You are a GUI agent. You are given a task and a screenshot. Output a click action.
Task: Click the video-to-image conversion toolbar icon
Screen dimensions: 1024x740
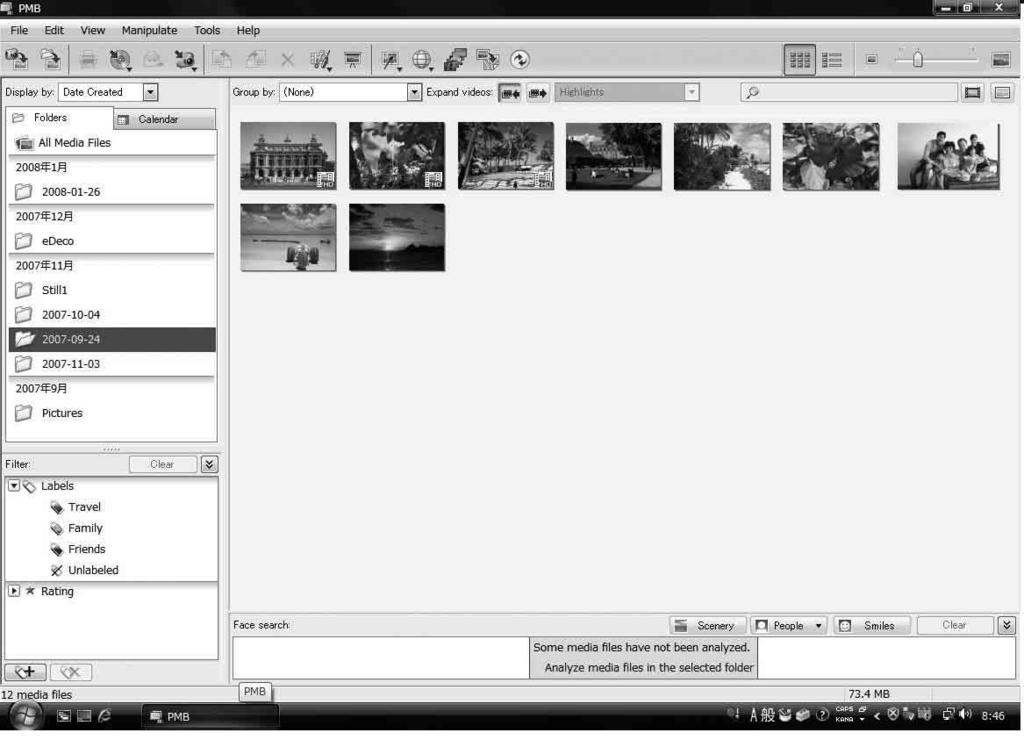pos(487,59)
